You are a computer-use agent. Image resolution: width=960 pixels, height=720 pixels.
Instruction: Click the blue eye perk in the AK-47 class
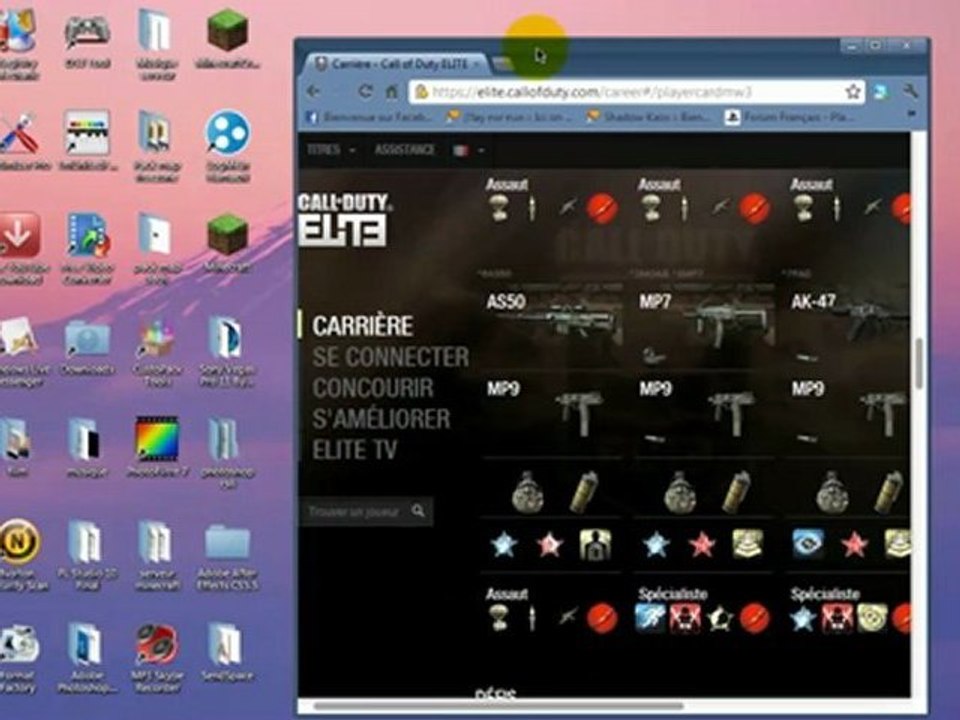click(x=808, y=544)
